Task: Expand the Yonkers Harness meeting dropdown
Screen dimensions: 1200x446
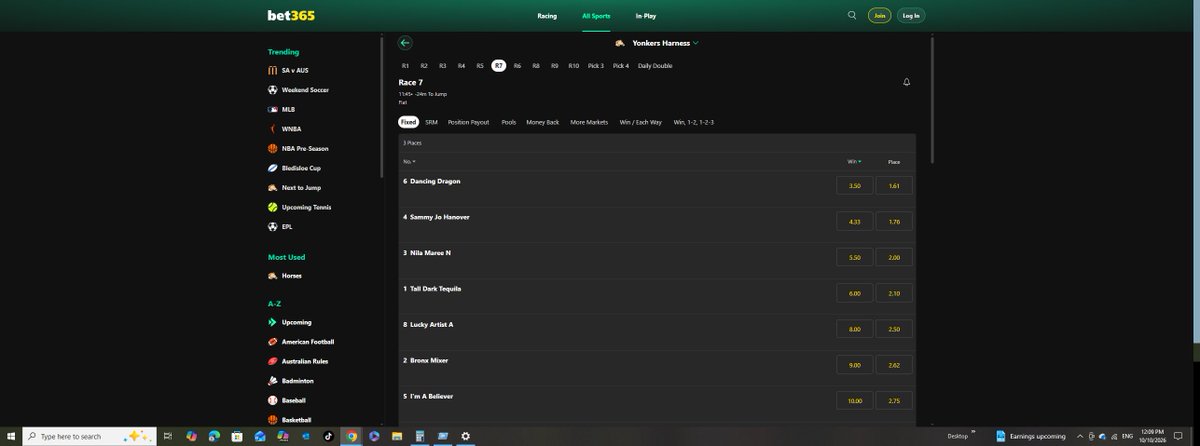Action: (695, 43)
